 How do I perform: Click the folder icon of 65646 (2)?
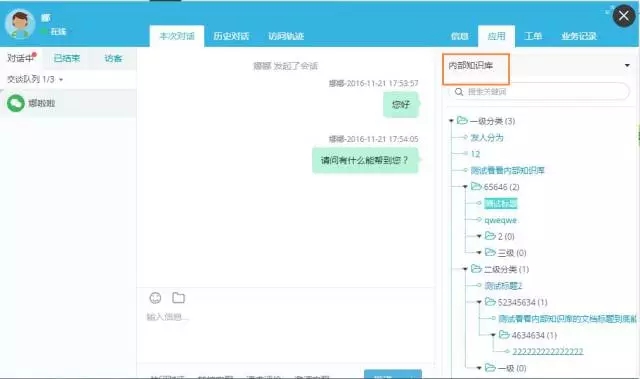(x=476, y=186)
